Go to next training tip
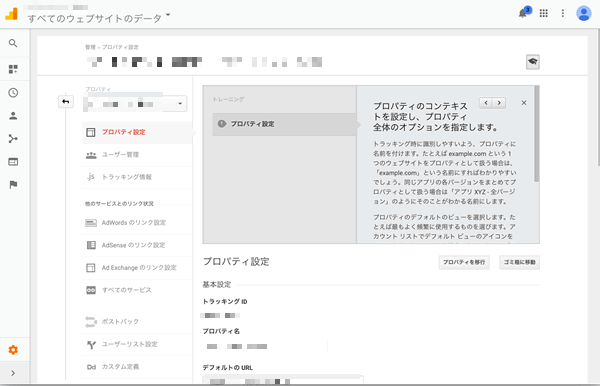The image size is (600, 386). point(499,103)
